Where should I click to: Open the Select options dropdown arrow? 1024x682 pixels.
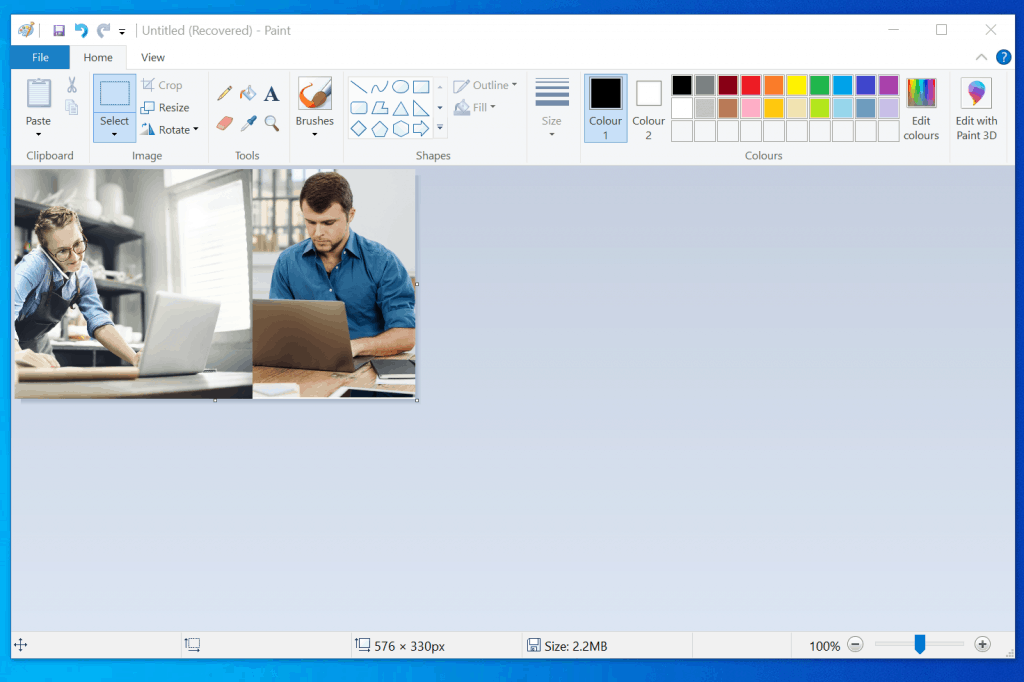114,135
